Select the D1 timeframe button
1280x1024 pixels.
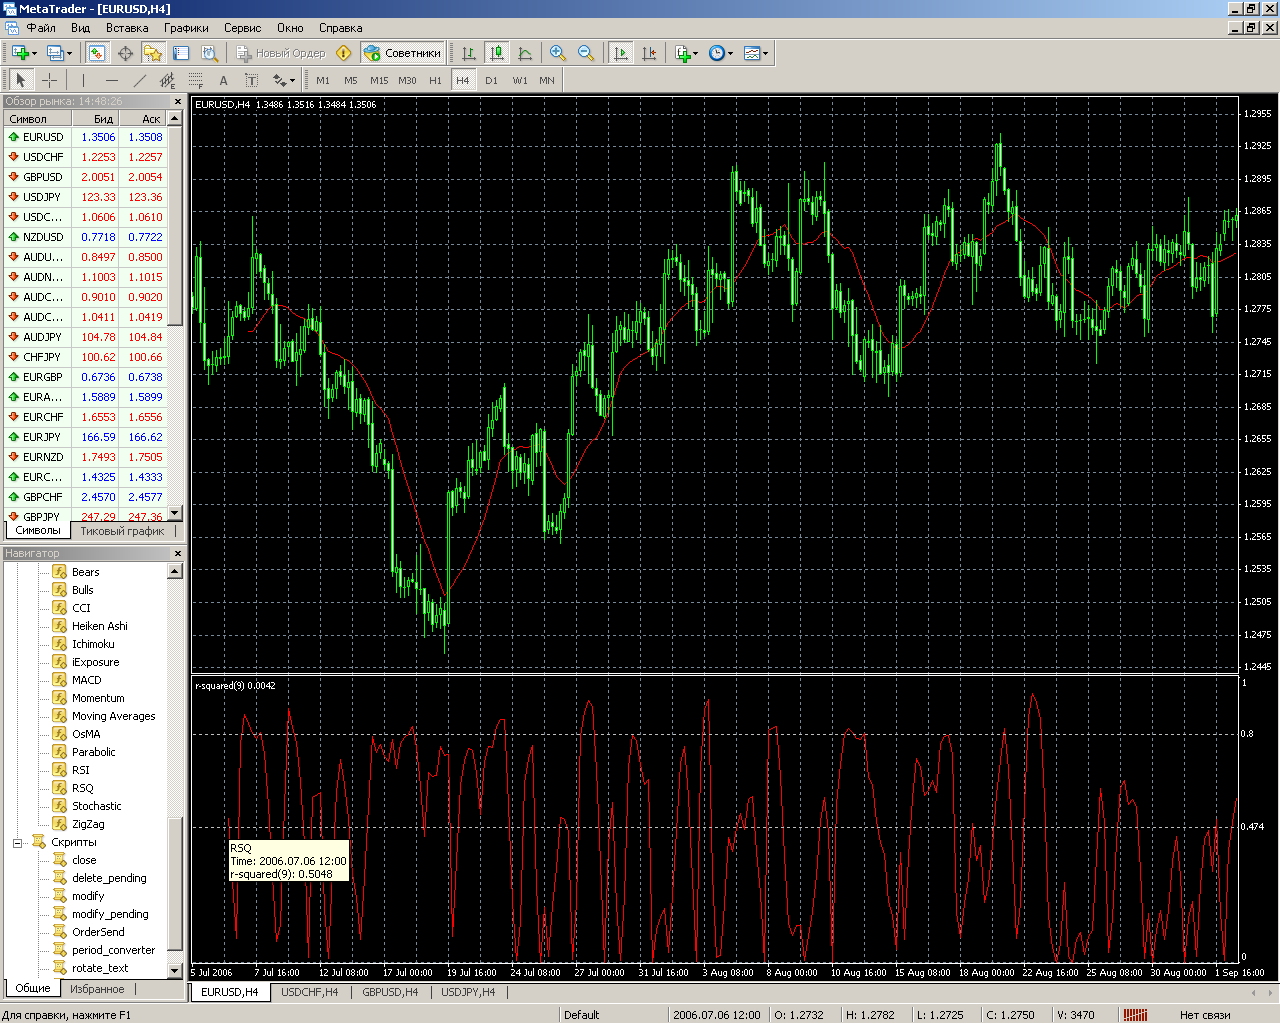pyautogui.click(x=491, y=80)
